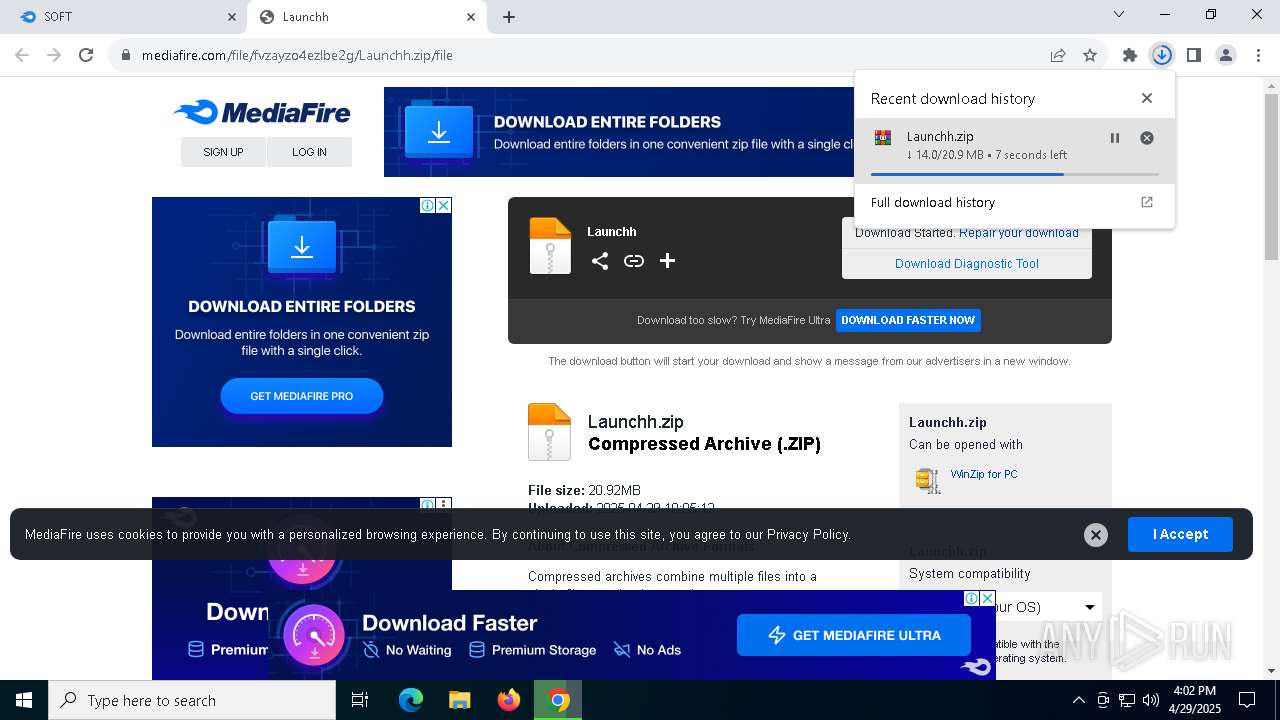The height and width of the screenshot is (720, 1280).
Task: Close the Launchh tab
Action: click(471, 17)
